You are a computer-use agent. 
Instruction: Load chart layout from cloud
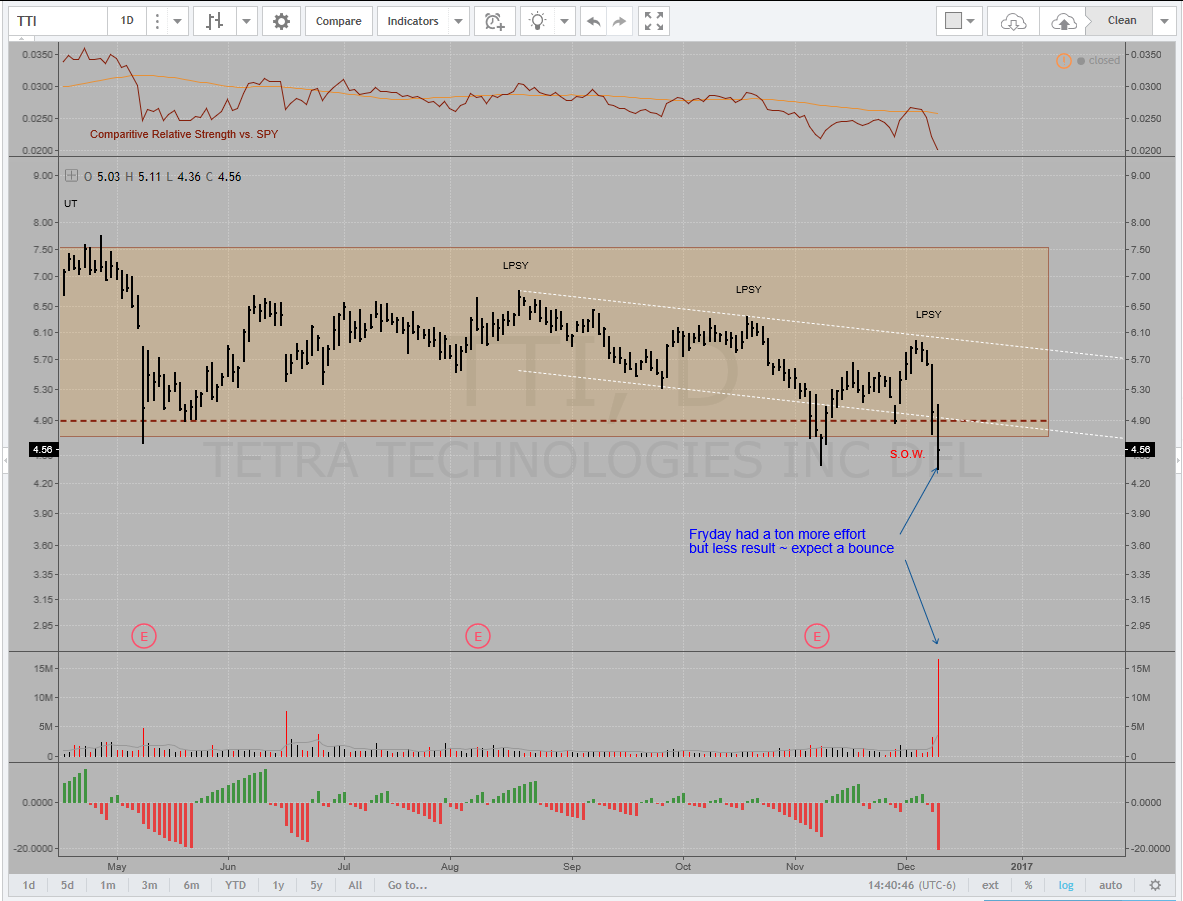(x=1013, y=21)
